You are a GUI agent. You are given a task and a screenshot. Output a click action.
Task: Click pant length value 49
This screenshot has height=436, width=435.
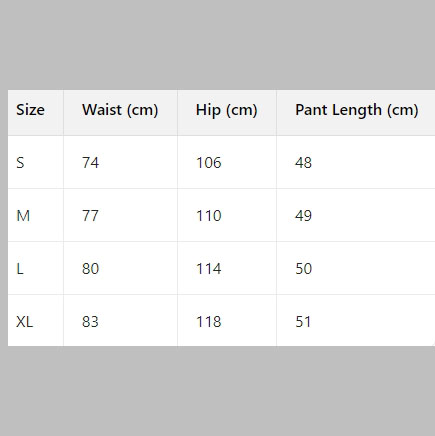[303, 216]
